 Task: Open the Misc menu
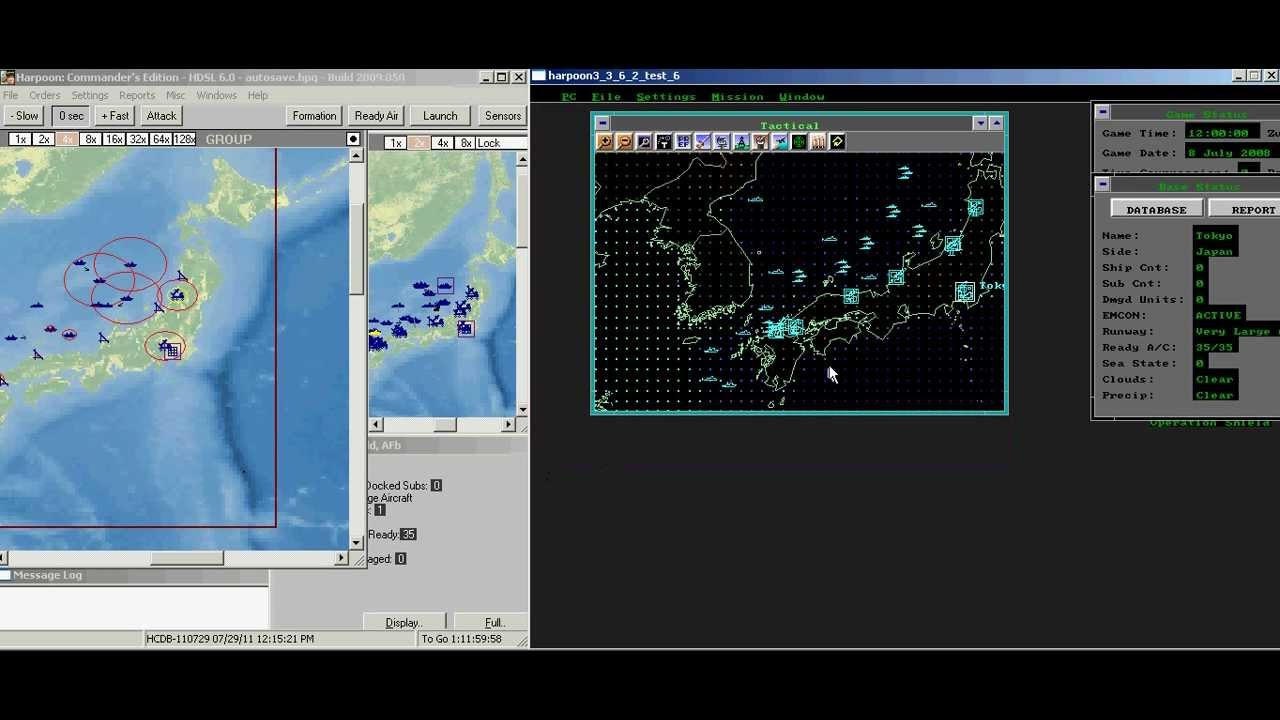pos(176,95)
